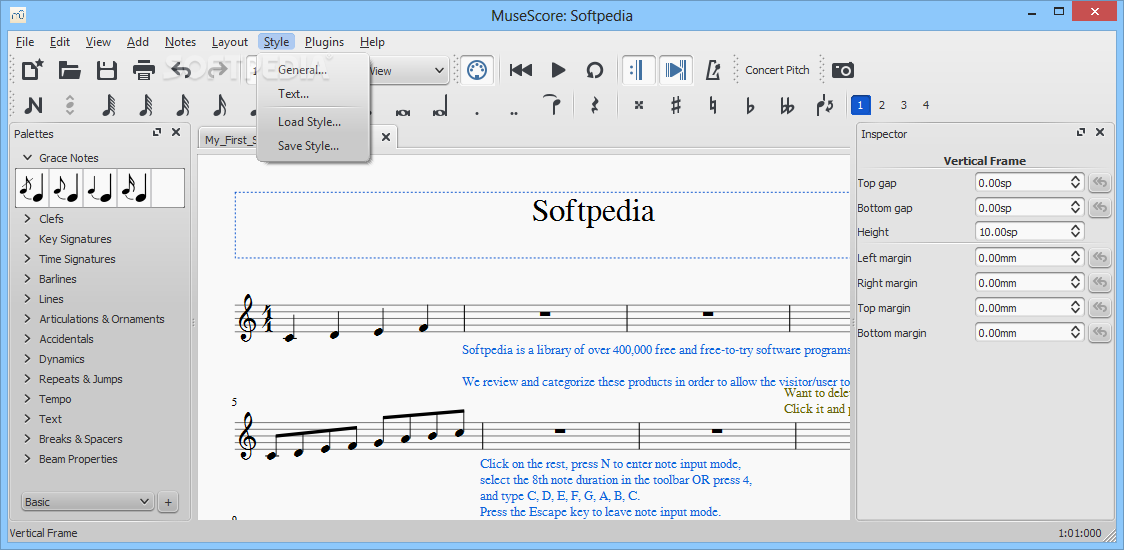Toggle play repeats button
Viewport: 1124px width, 550px height.
tap(637, 70)
